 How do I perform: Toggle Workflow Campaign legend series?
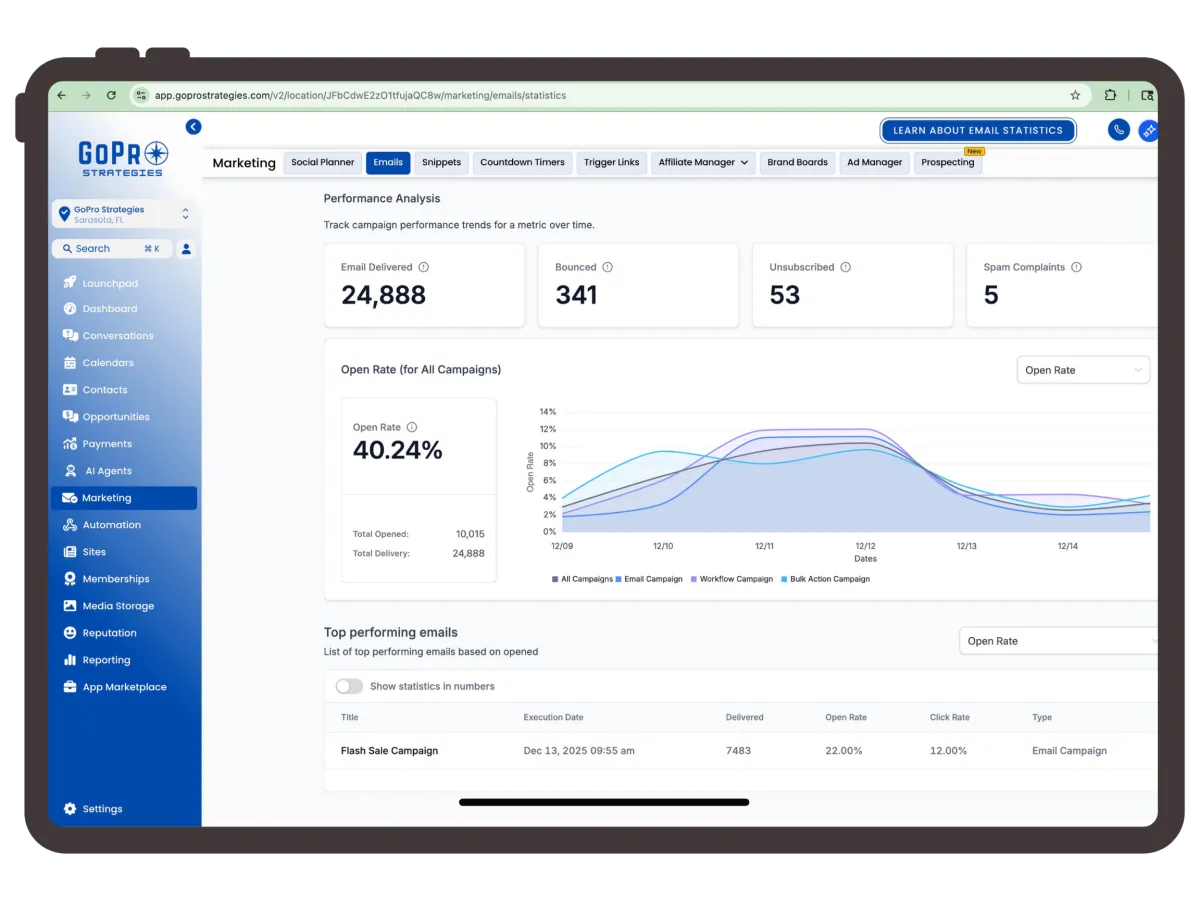click(x=731, y=579)
